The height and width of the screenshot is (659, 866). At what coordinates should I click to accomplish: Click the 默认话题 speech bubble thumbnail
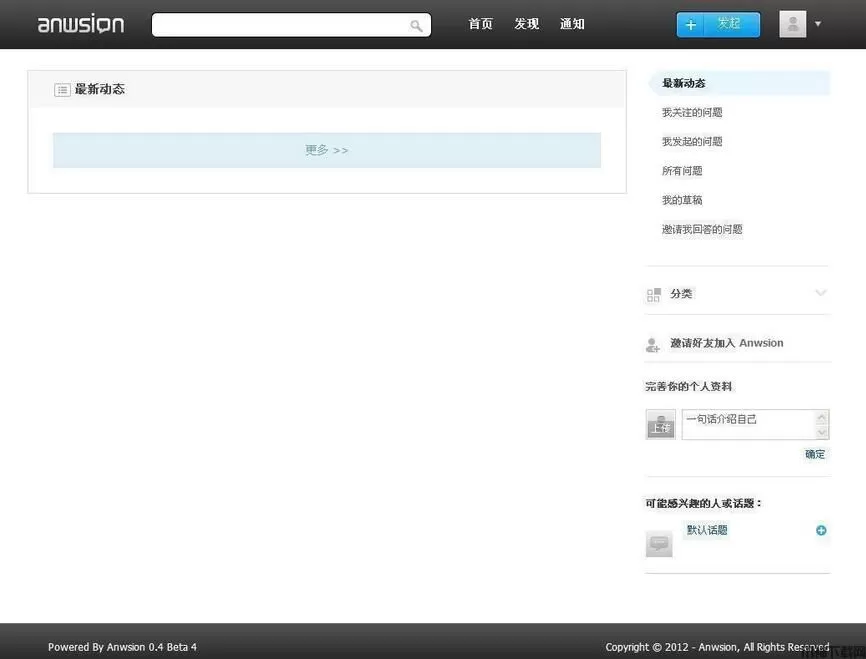click(x=659, y=544)
